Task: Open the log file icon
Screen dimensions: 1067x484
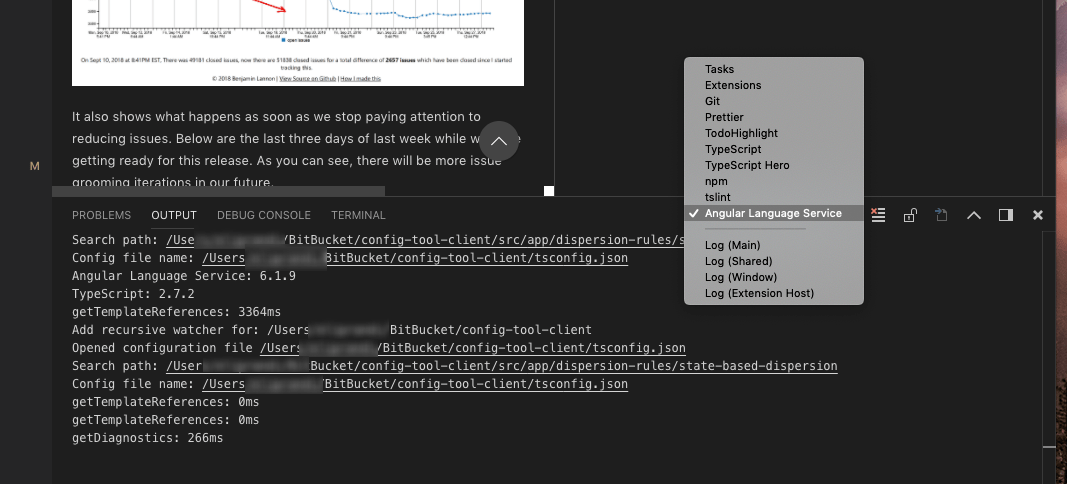Action: pos(941,215)
